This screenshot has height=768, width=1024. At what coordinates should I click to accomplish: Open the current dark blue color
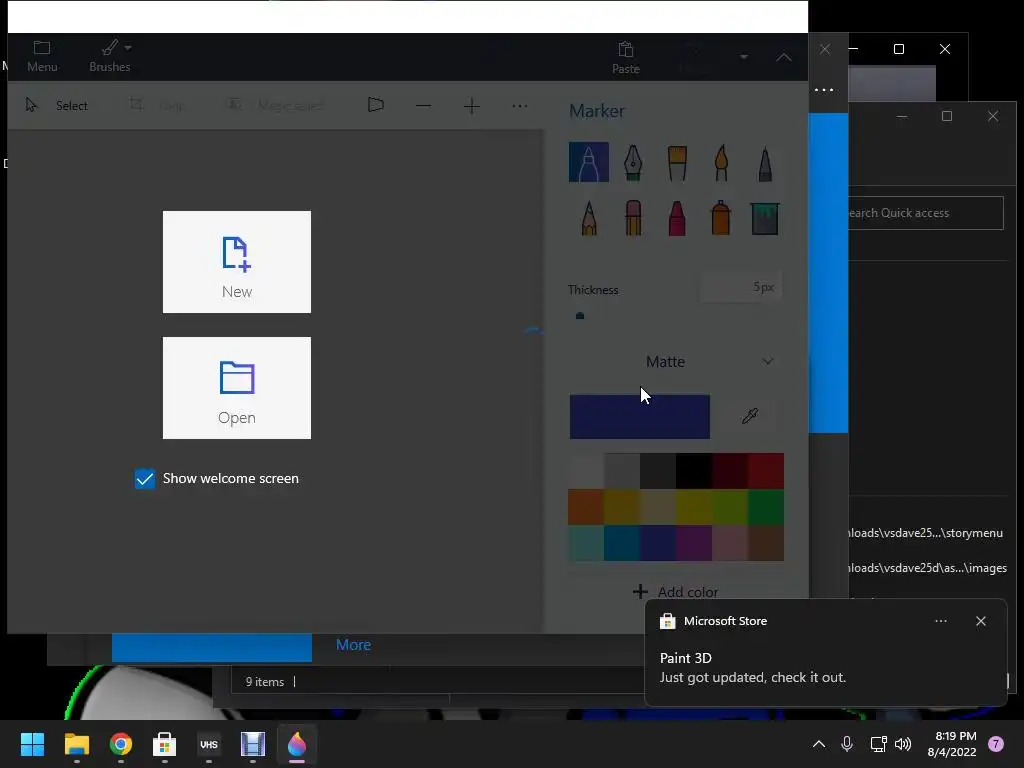[x=639, y=417]
